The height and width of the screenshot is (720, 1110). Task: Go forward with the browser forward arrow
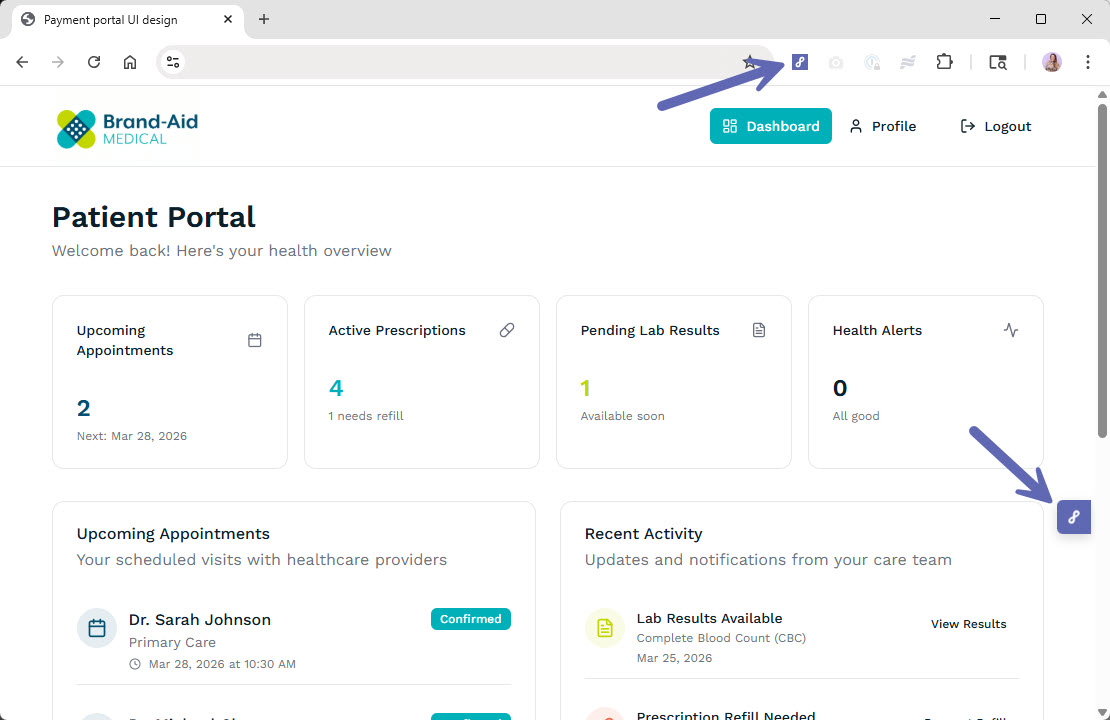coord(58,62)
